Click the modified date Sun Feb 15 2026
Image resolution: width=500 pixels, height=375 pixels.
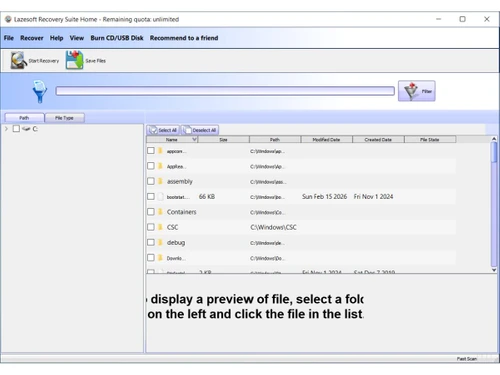[324, 197]
